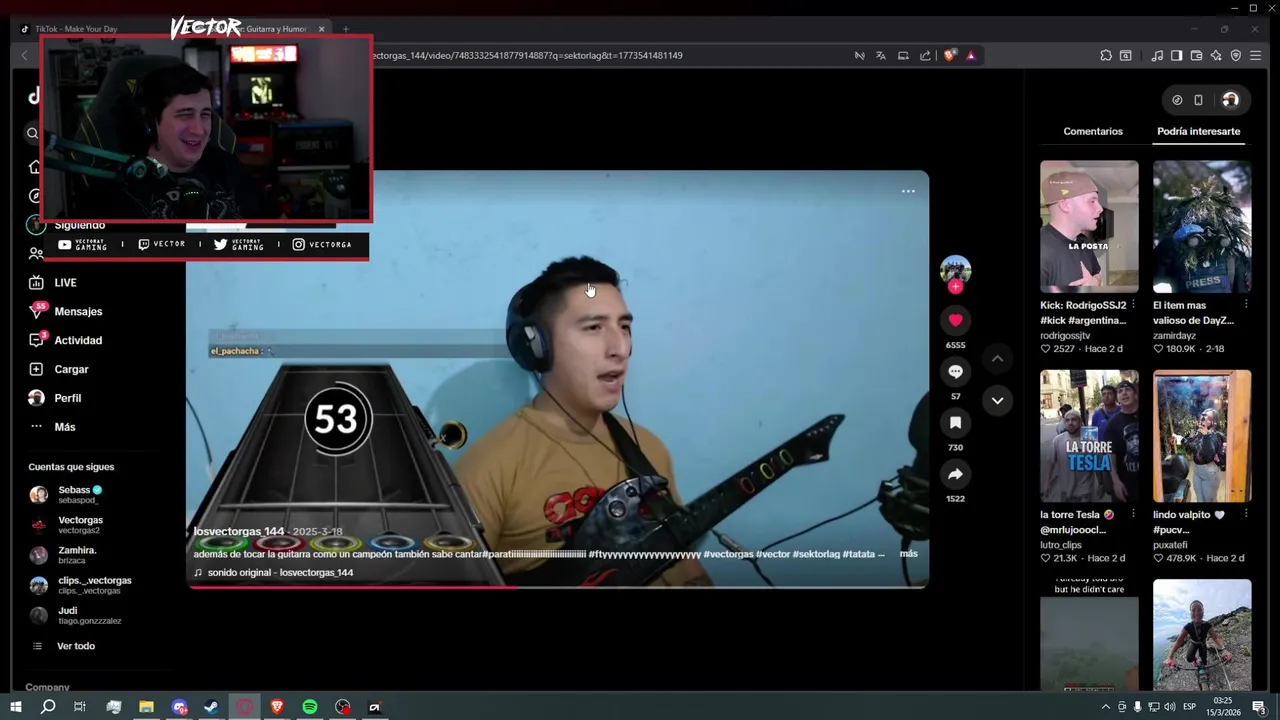Open the profile avatar at top right
The width and height of the screenshot is (1280, 720).
[x=1230, y=100]
